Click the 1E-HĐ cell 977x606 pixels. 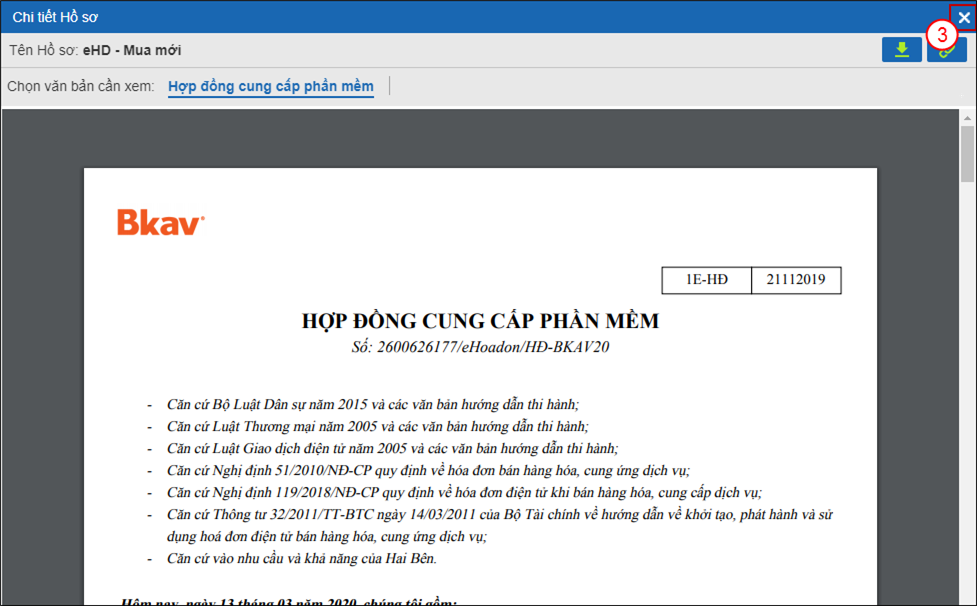coord(707,280)
